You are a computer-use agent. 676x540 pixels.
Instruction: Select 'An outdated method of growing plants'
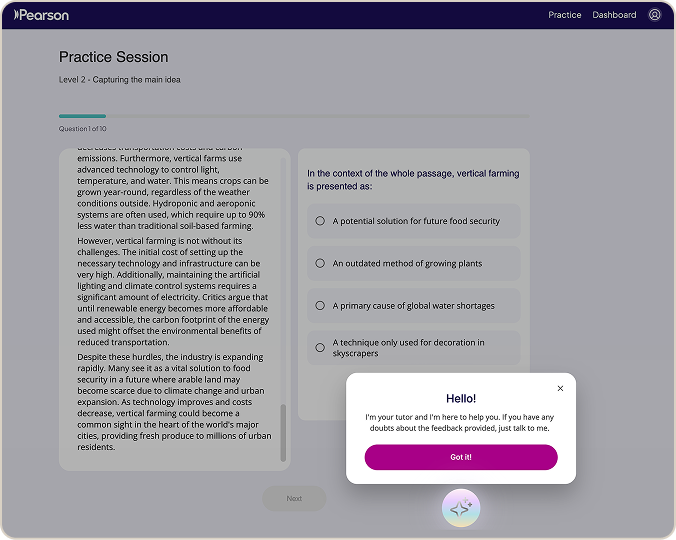[413, 263]
